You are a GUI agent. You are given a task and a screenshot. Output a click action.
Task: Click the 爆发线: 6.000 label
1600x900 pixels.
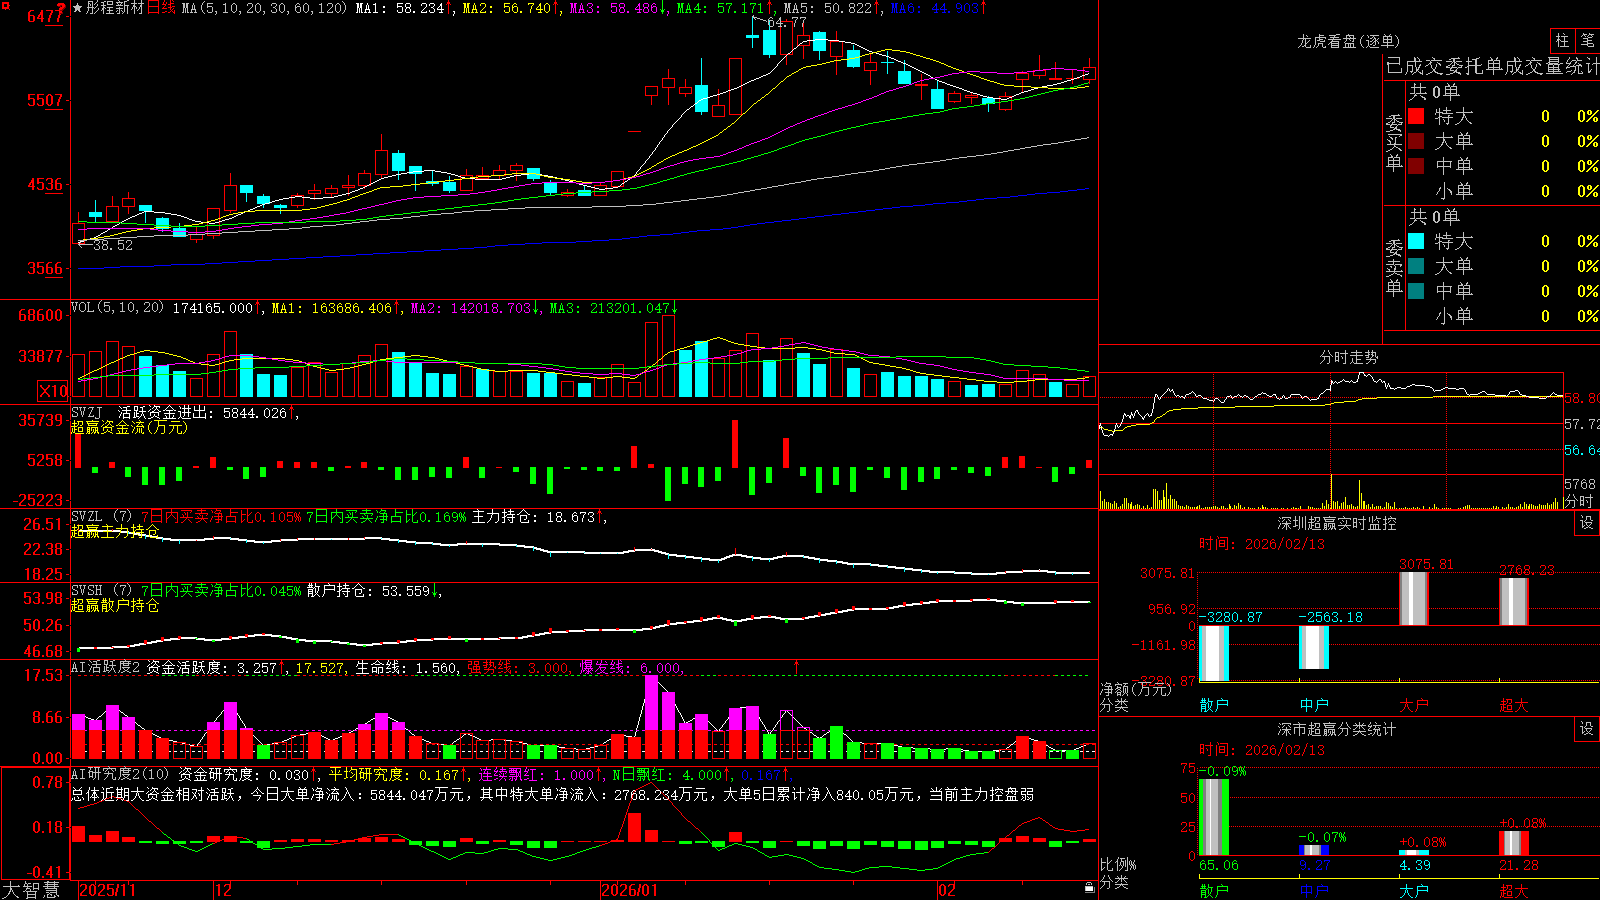(630, 667)
